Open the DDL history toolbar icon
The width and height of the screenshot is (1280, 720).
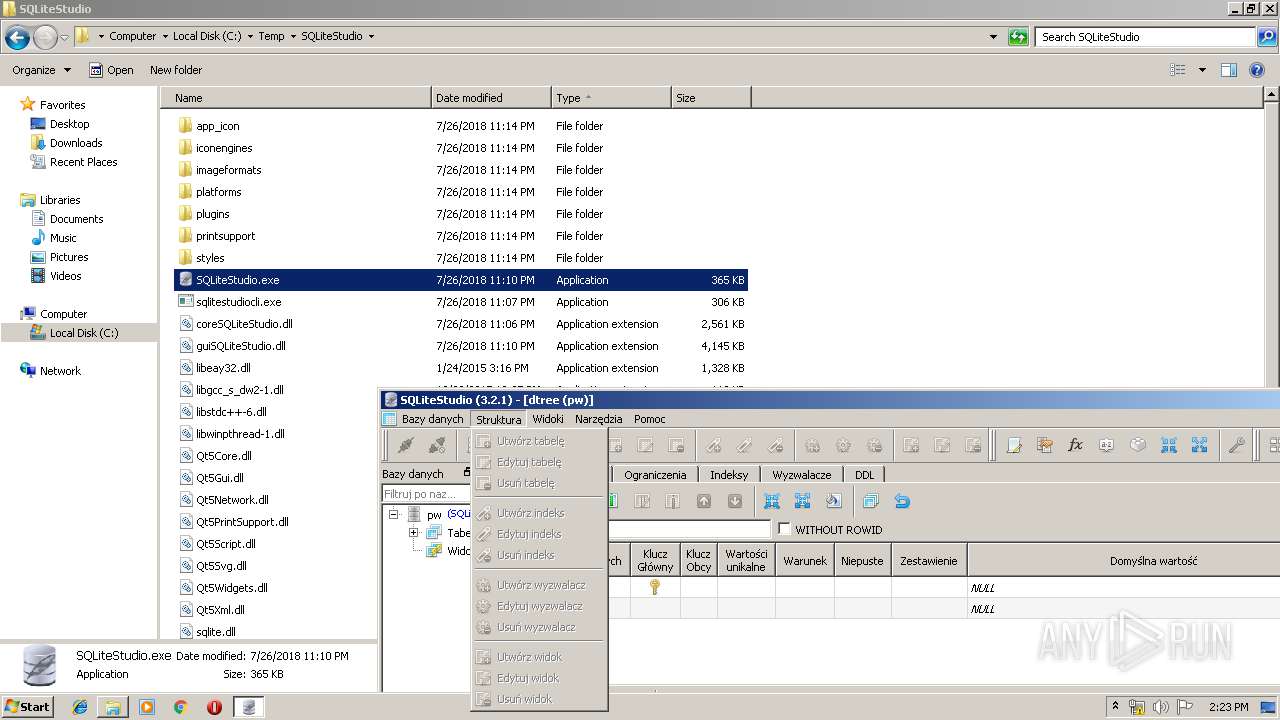click(1044, 445)
